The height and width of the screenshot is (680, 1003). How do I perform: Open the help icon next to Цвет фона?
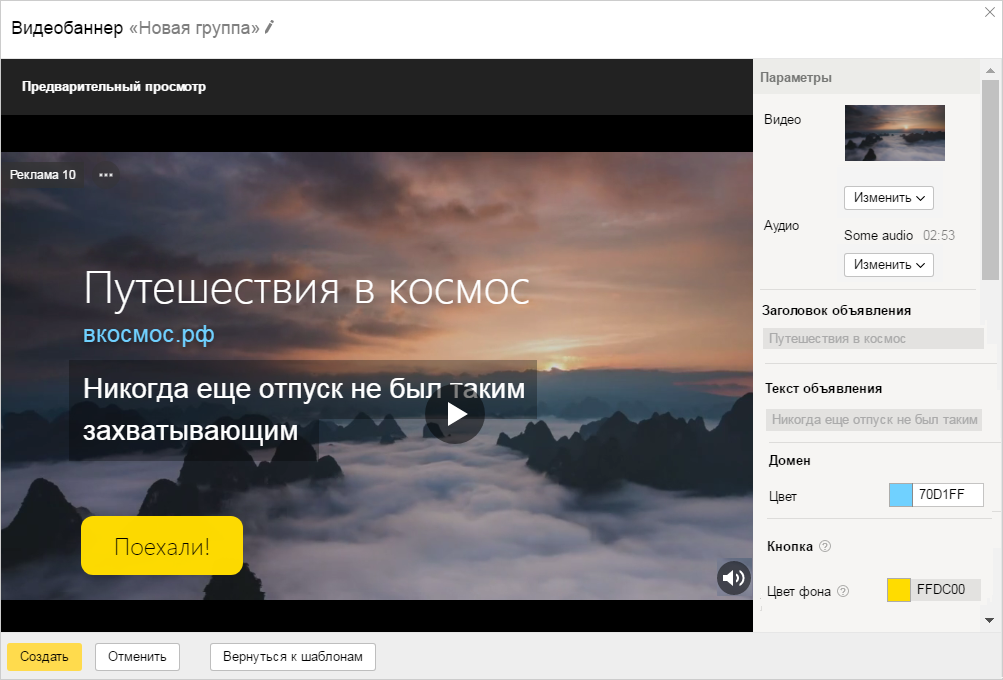(x=843, y=591)
